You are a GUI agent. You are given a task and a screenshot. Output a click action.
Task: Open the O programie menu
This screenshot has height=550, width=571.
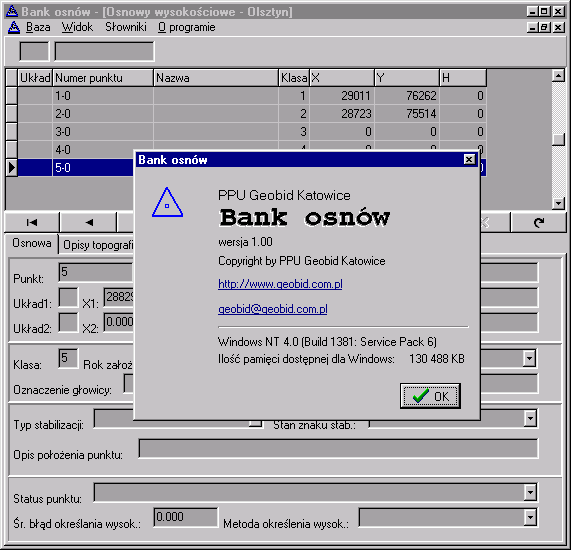tap(186, 27)
